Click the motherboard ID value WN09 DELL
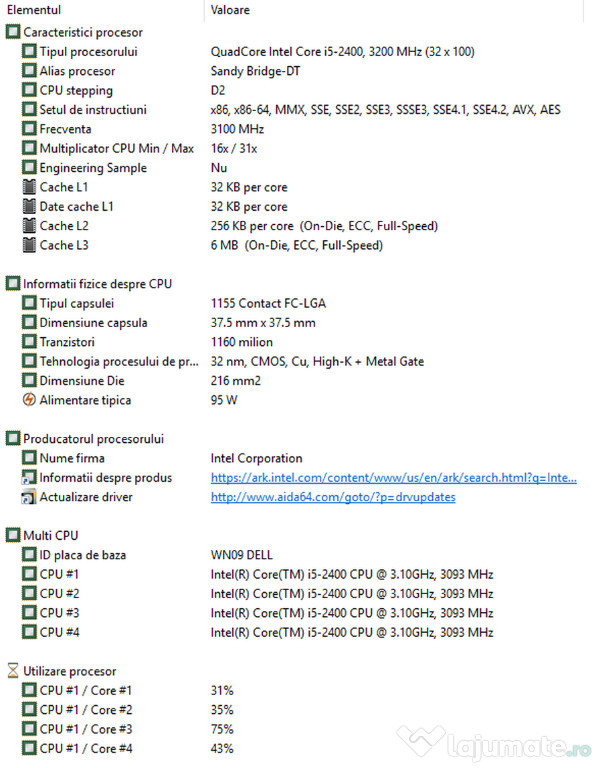 [x=241, y=555]
